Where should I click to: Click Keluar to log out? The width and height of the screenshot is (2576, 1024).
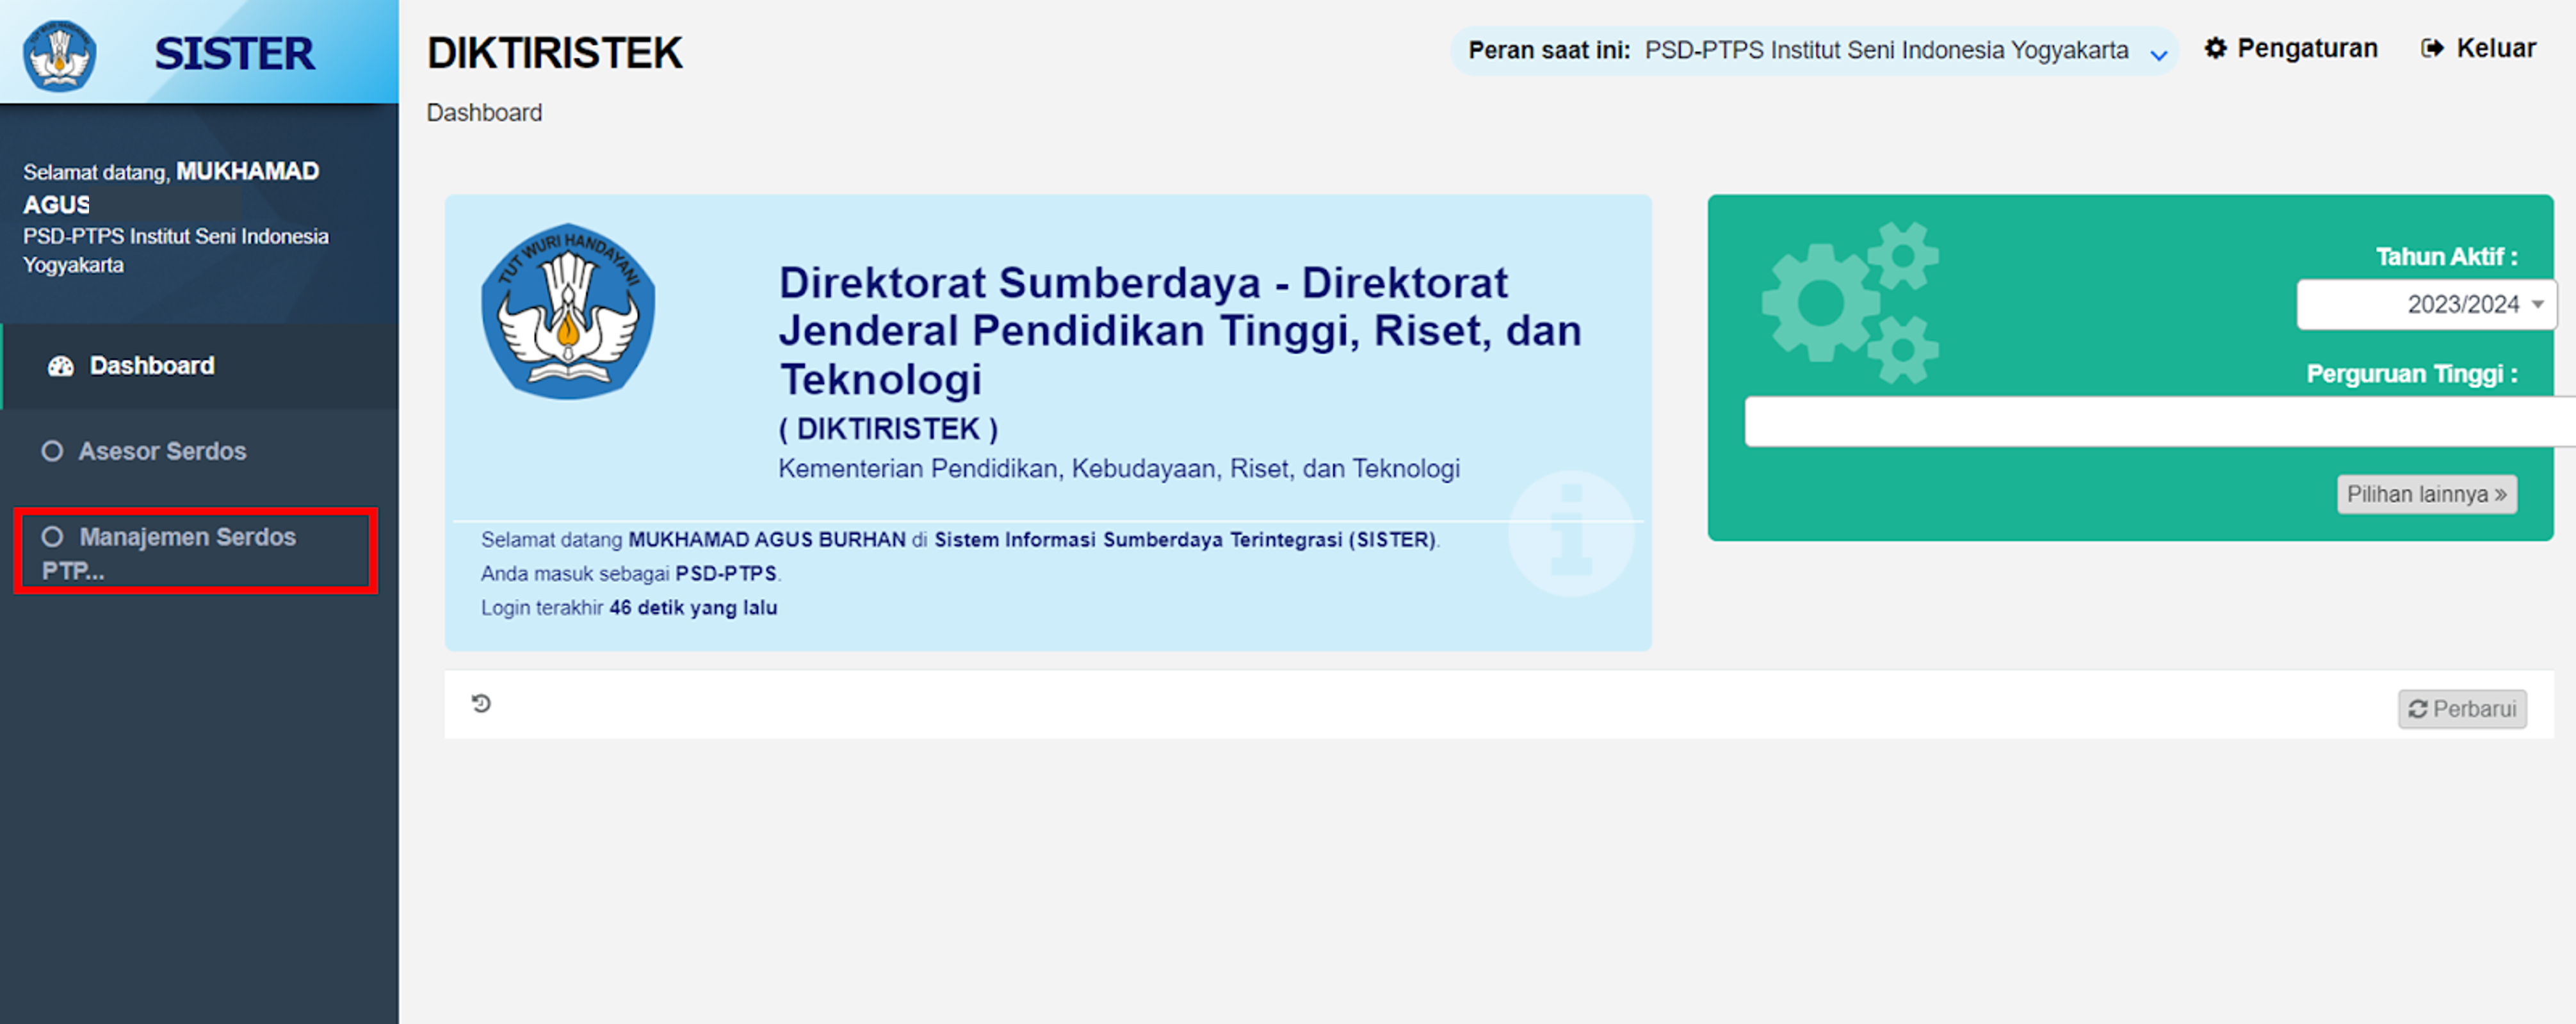click(2478, 48)
